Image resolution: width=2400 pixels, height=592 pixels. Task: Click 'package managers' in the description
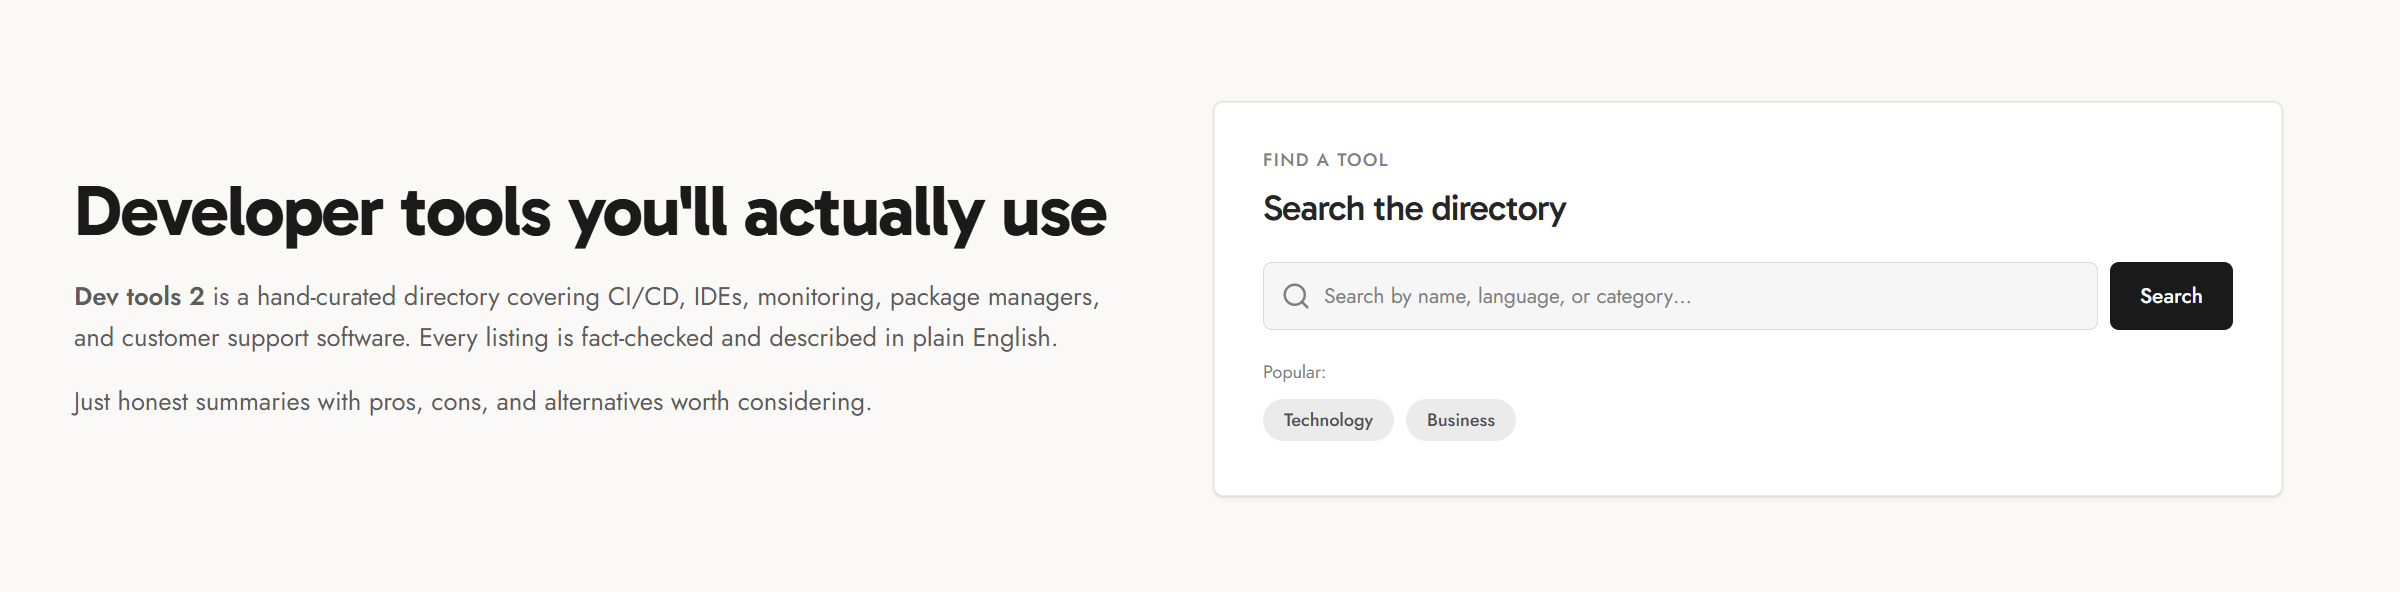(x=991, y=297)
